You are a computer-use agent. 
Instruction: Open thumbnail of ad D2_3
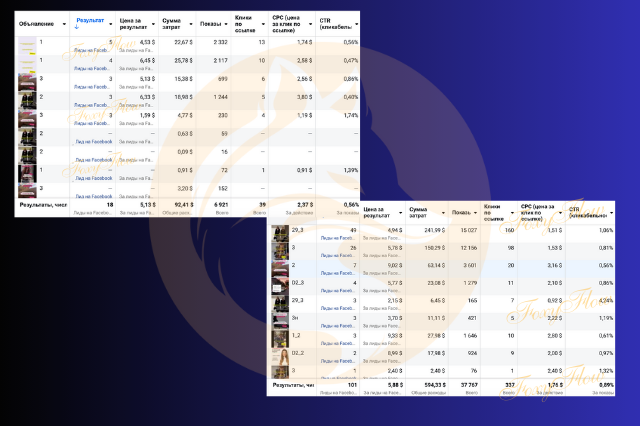click(280, 286)
